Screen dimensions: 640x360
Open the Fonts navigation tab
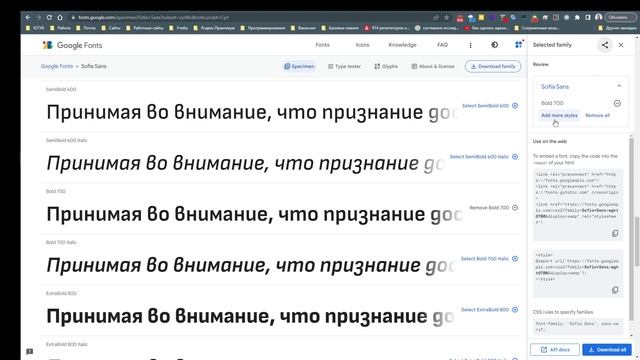point(322,45)
